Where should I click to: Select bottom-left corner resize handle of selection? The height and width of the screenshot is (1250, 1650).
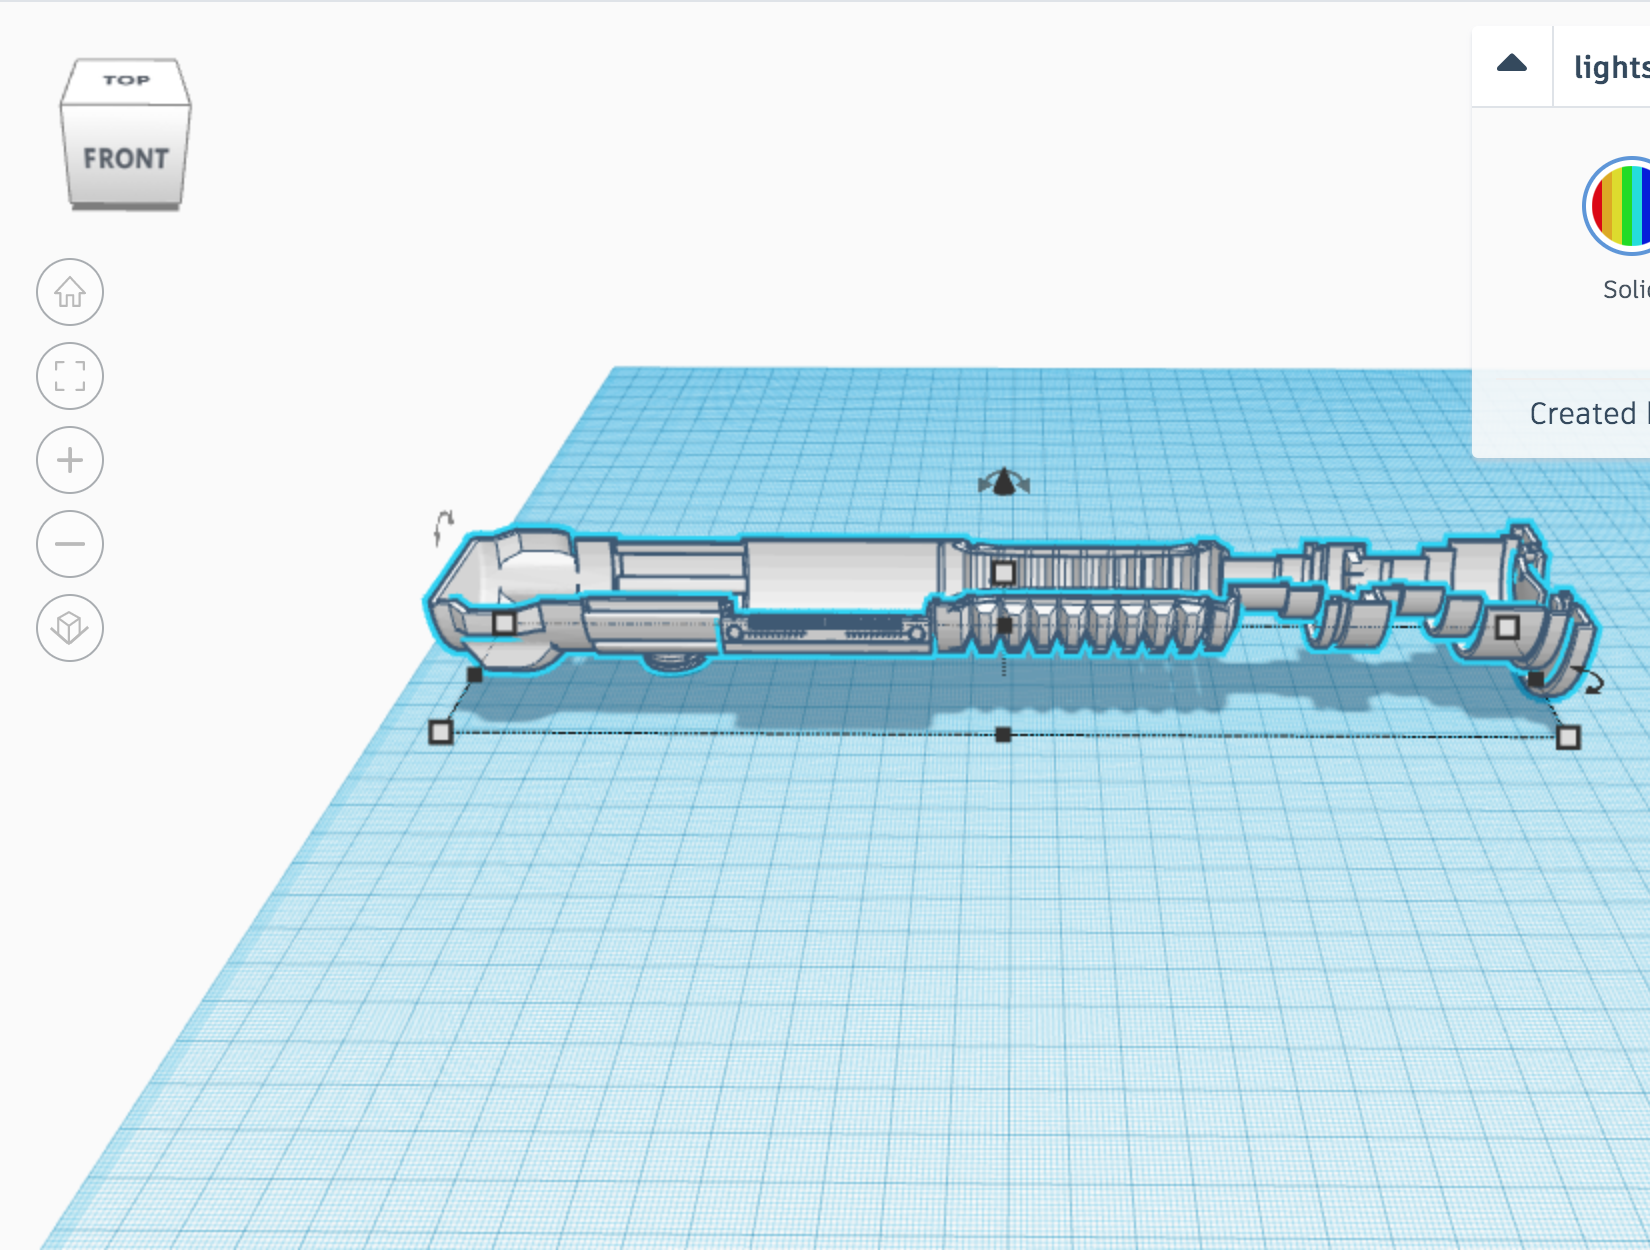pos(440,732)
